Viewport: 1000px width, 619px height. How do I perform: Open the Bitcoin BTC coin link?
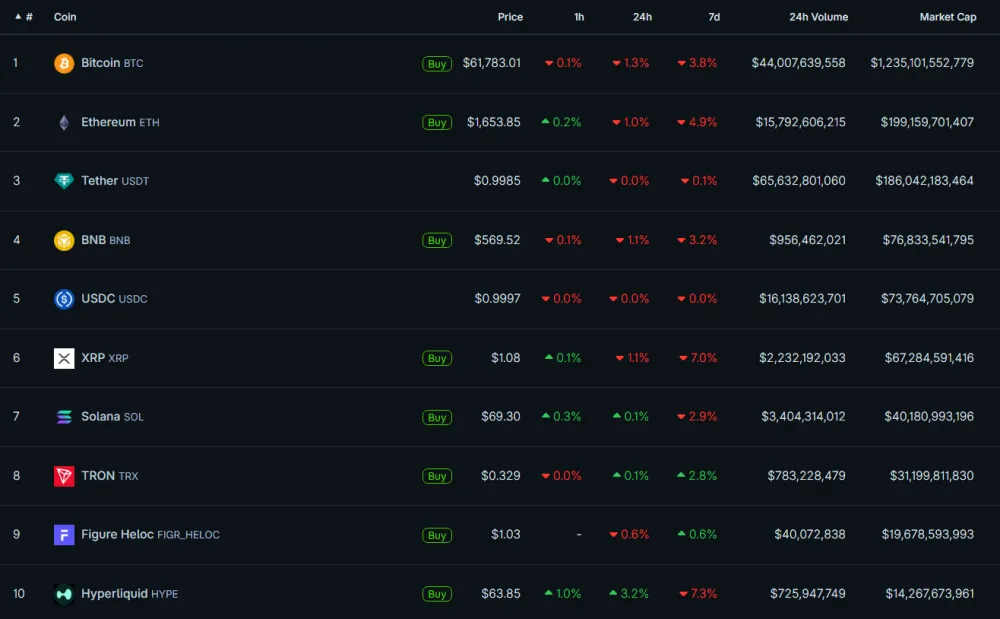click(x=112, y=63)
